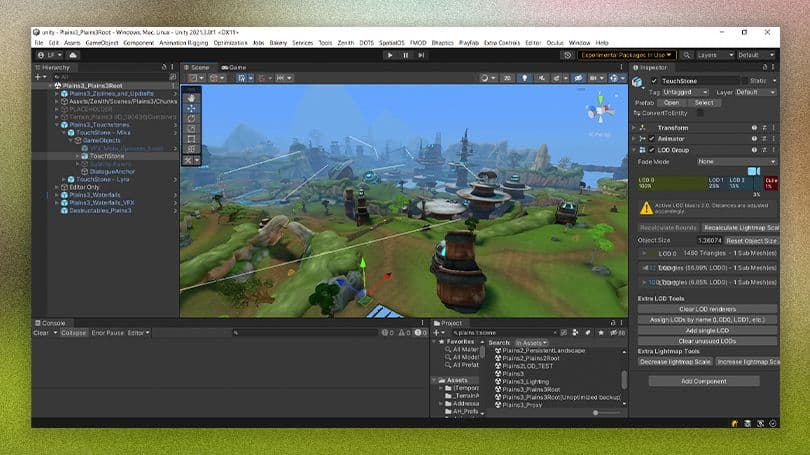Select the Rect tool in scene toolbar
The height and width of the screenshot is (455, 810).
tap(191, 139)
